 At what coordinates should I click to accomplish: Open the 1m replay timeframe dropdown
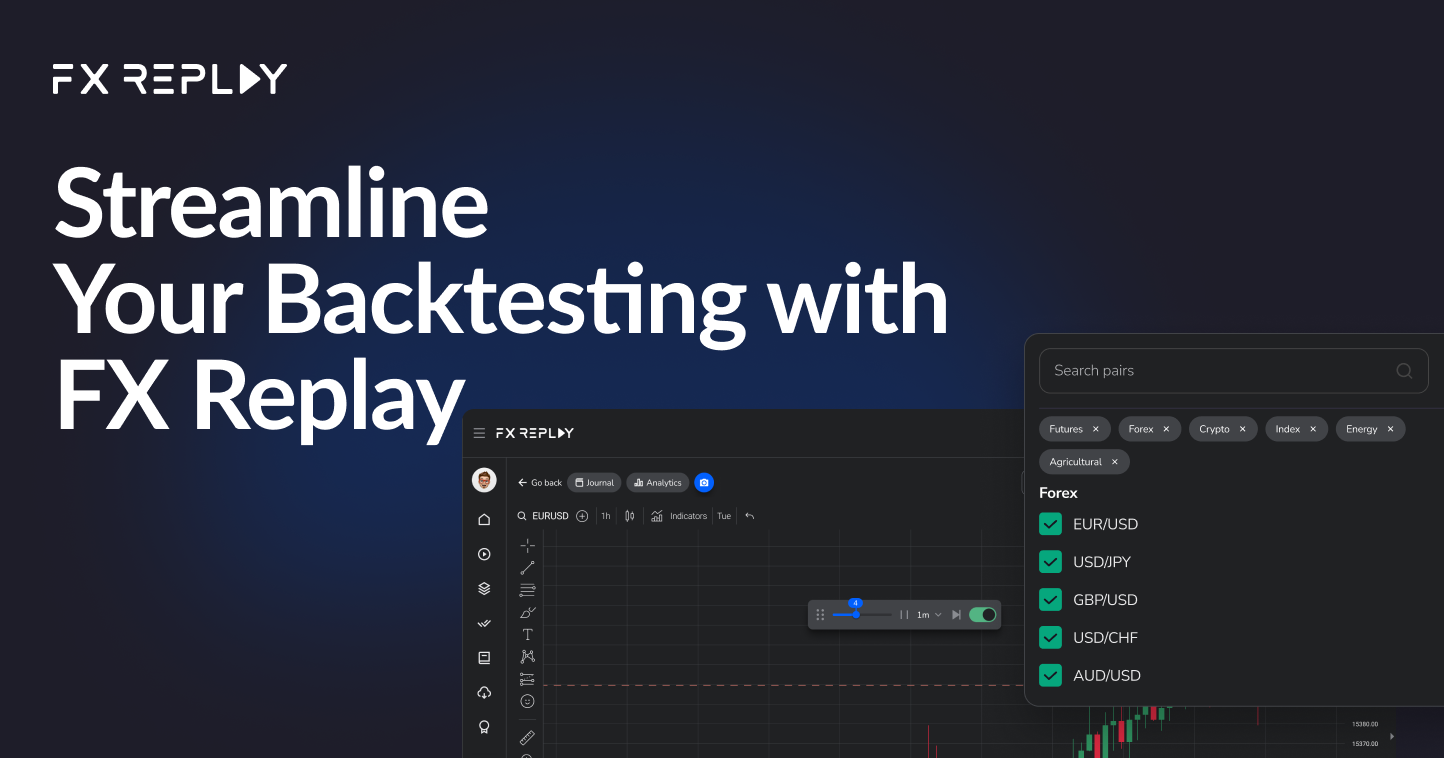[x=928, y=614]
